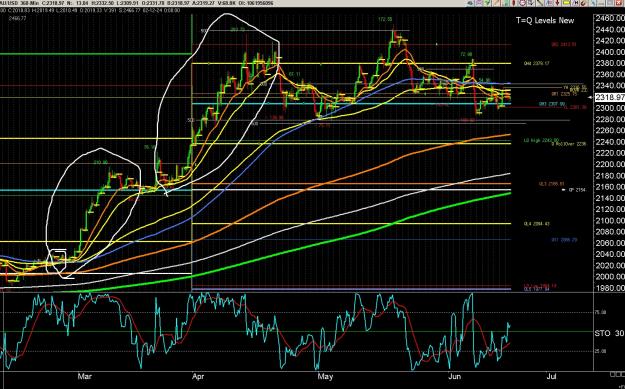Click the 2280.00 price axis label

pos(609,119)
